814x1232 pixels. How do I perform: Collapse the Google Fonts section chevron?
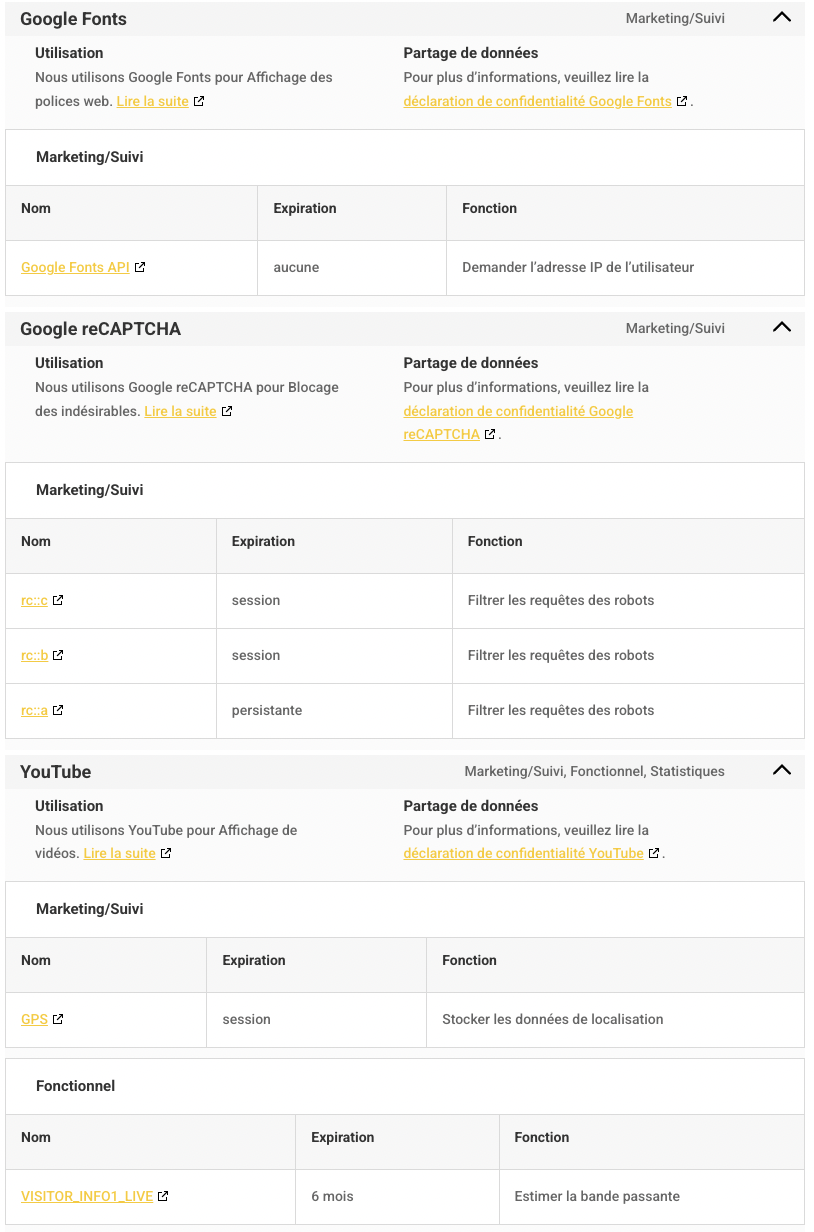[782, 17]
